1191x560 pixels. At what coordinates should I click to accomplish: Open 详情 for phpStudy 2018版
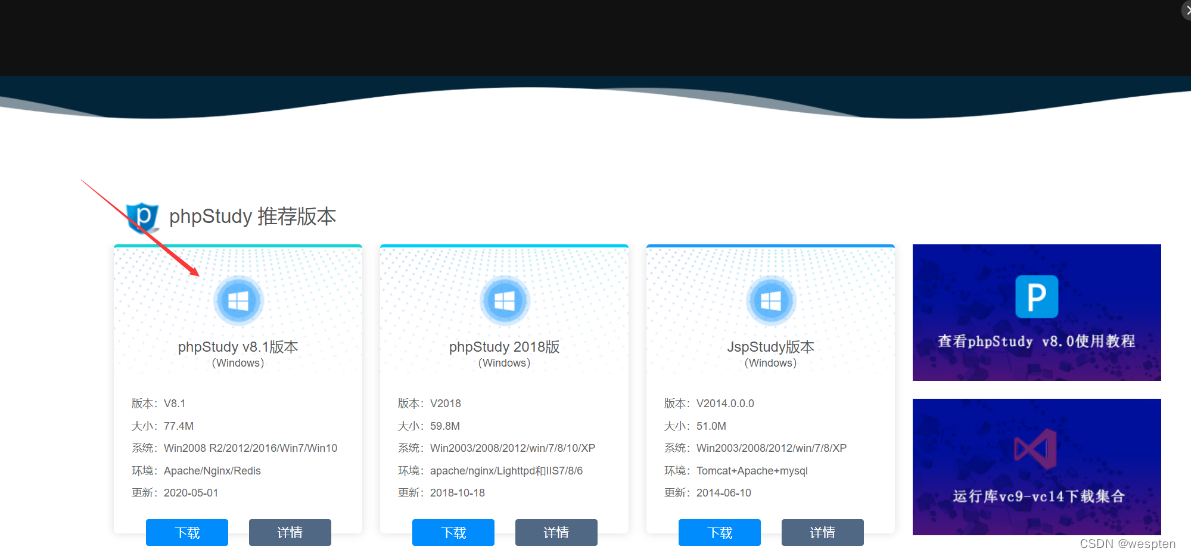pos(556,533)
